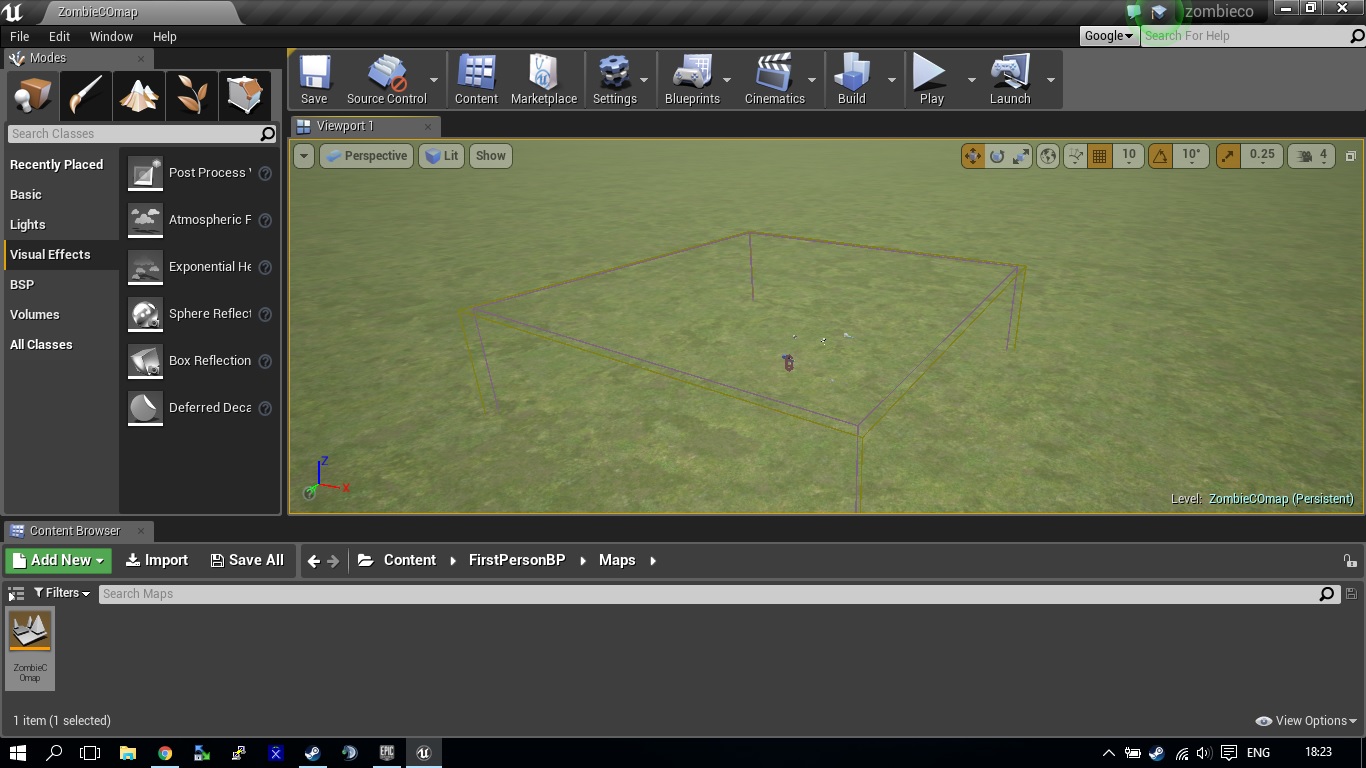Image resolution: width=1366 pixels, height=768 pixels.
Task: Open the scale snap 0.25 dropdown
Action: click(x=1262, y=156)
